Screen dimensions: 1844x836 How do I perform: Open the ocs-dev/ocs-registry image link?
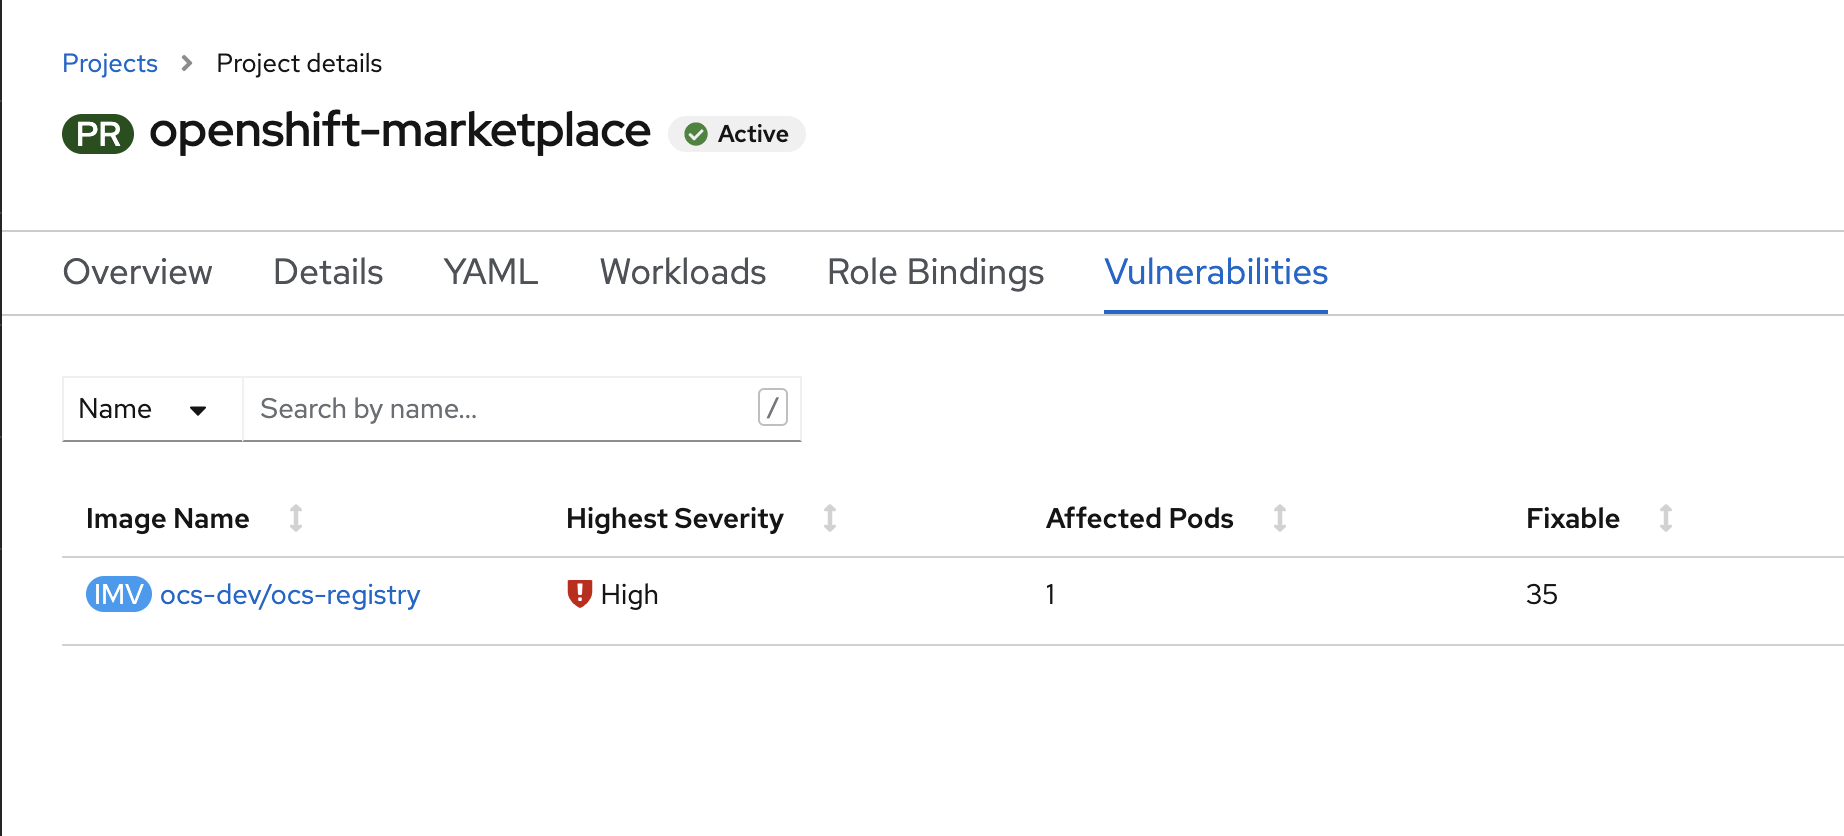click(x=290, y=594)
